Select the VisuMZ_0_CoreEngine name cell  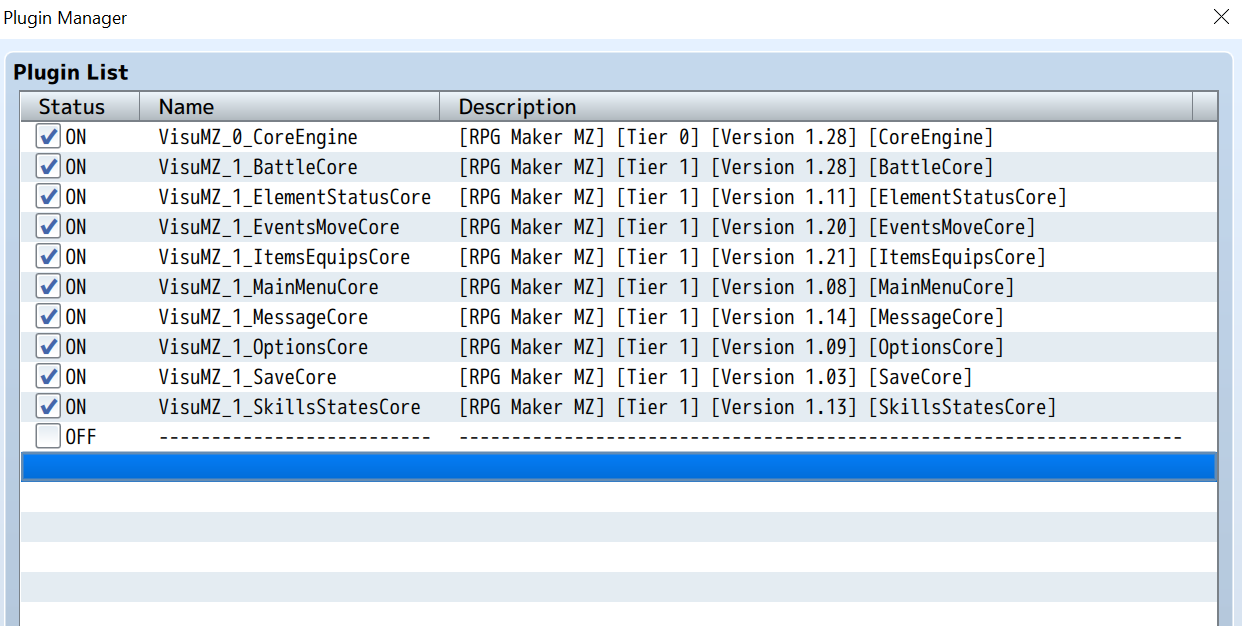(x=258, y=137)
